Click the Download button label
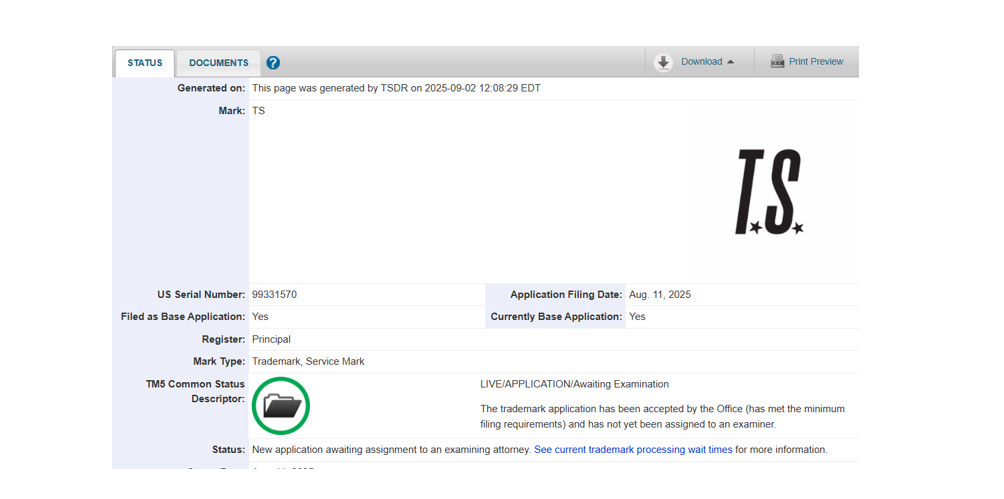Image resolution: width=1004 pixels, height=499 pixels. 701,62
